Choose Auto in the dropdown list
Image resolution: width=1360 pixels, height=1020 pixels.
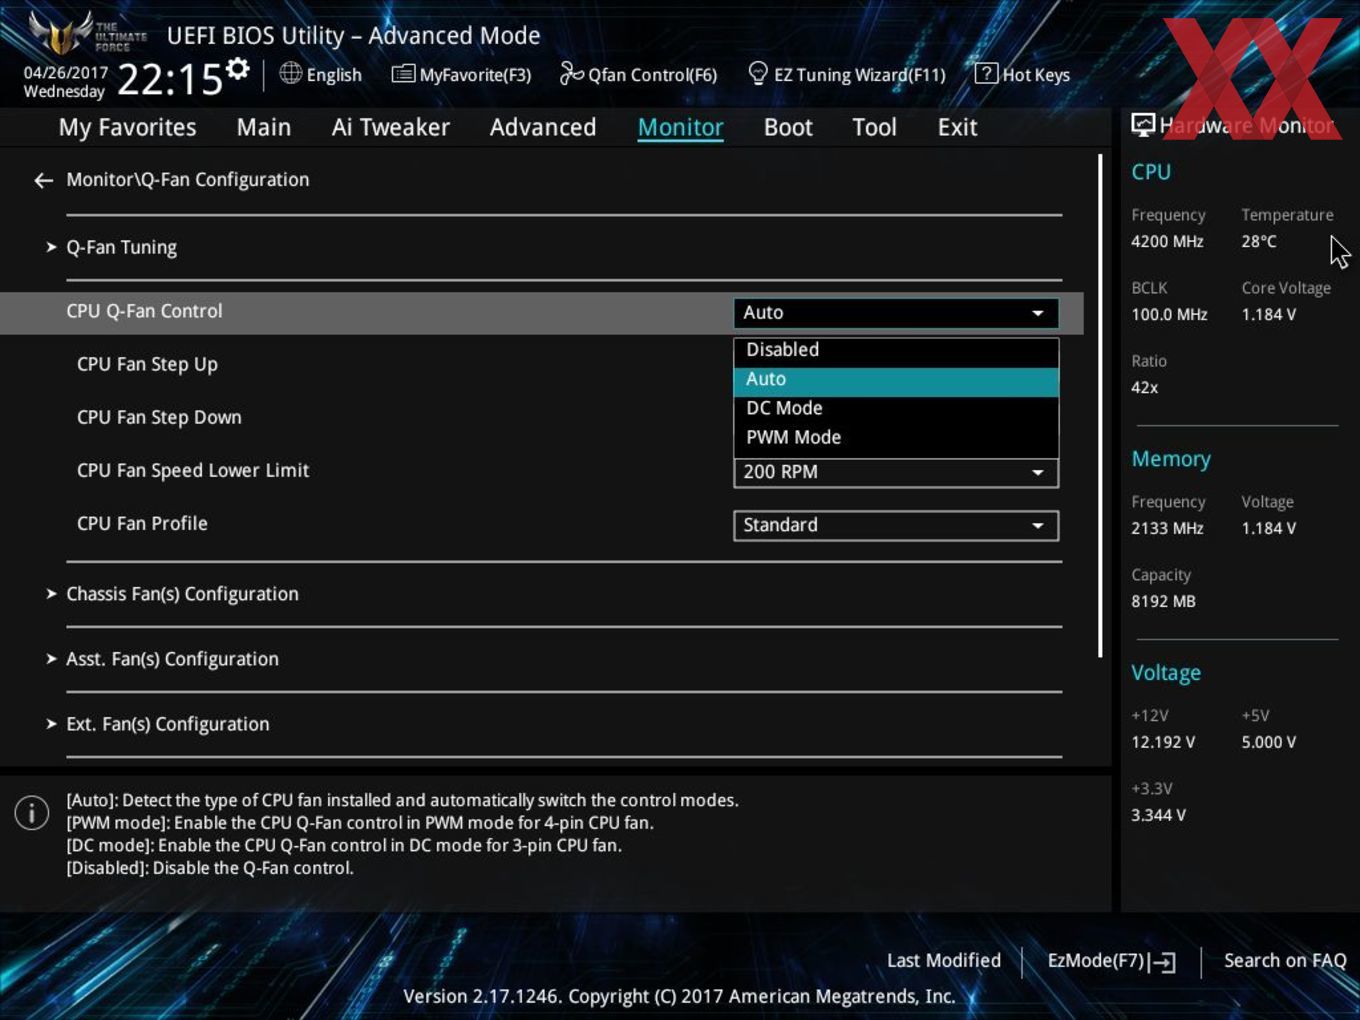tap(896, 379)
